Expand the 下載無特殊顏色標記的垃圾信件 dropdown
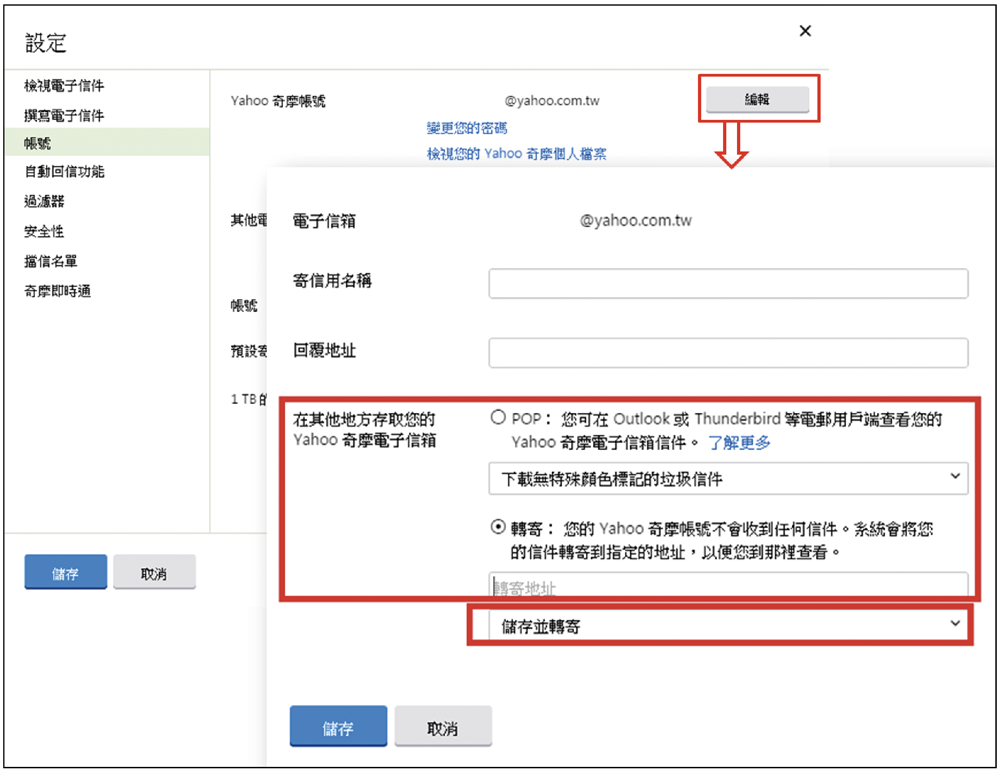Viewport: 1000px width, 776px height. 728,479
